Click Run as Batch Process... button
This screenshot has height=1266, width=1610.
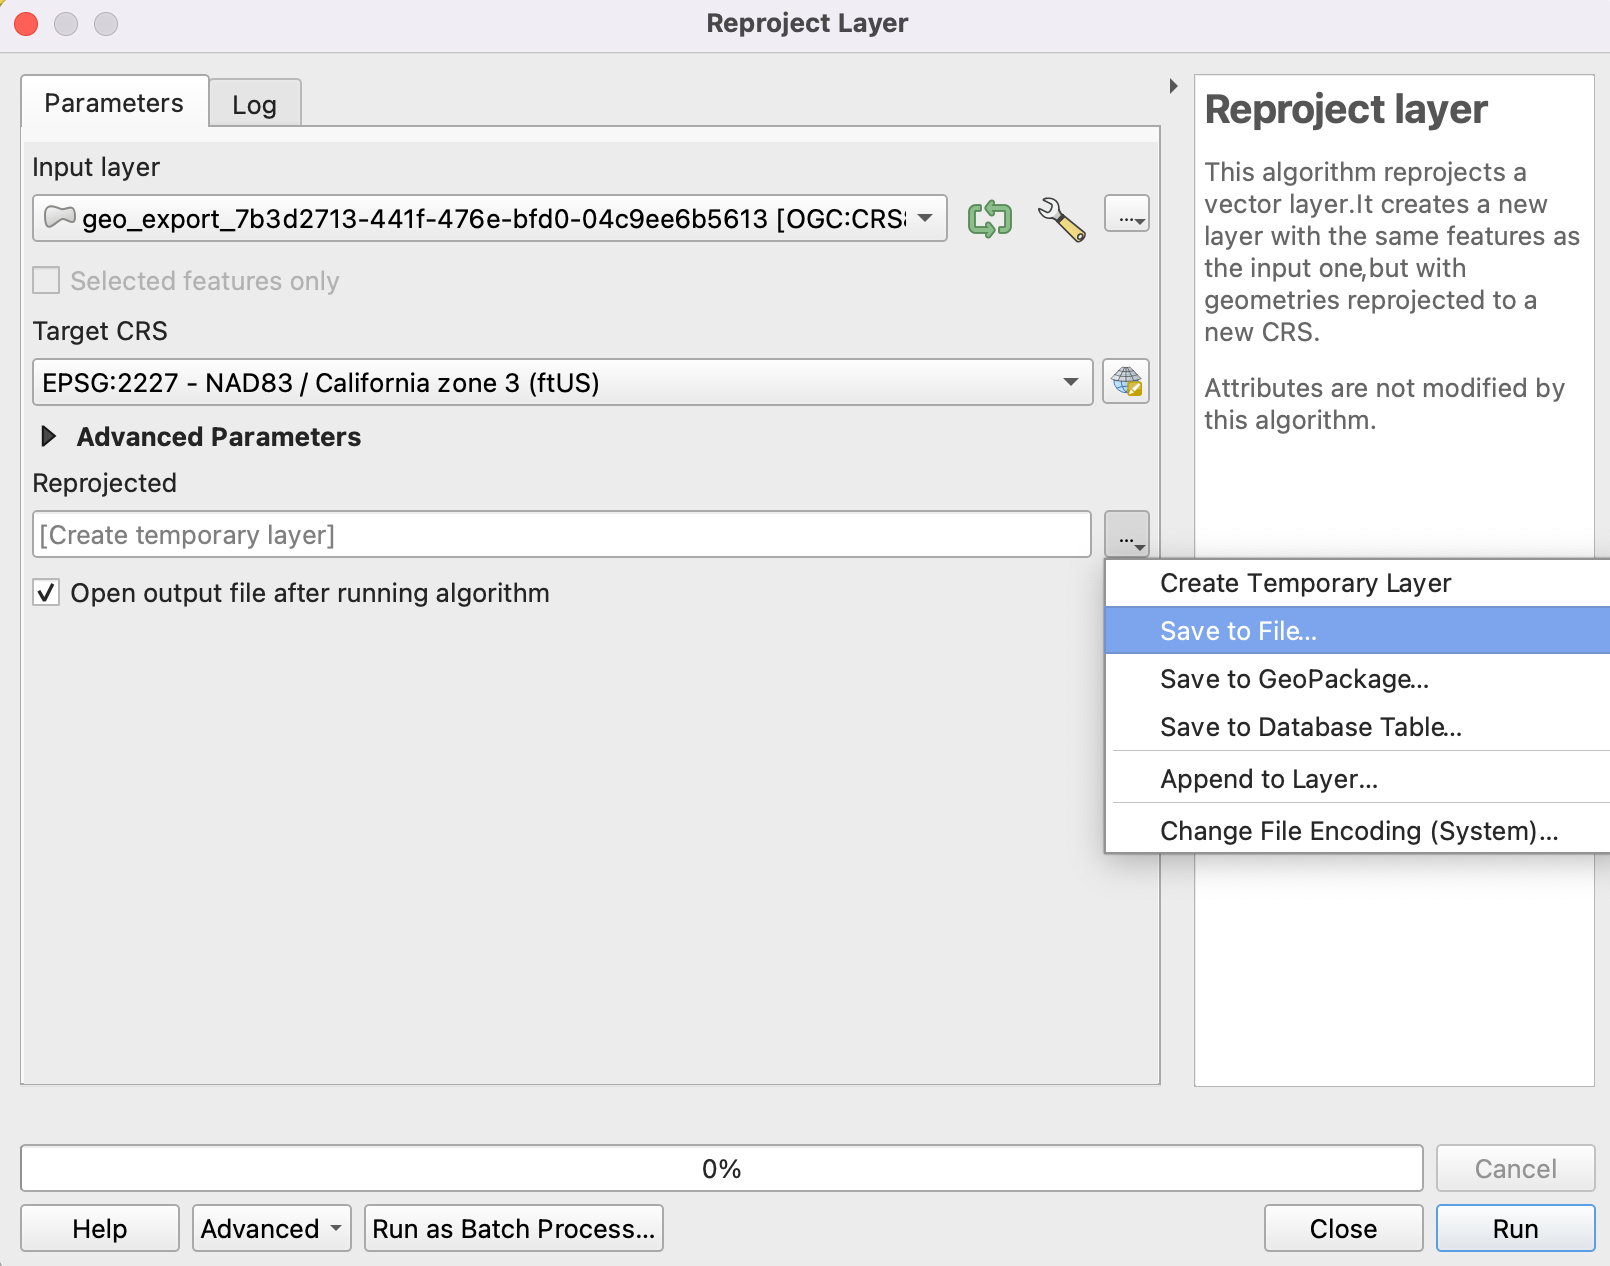tap(513, 1229)
